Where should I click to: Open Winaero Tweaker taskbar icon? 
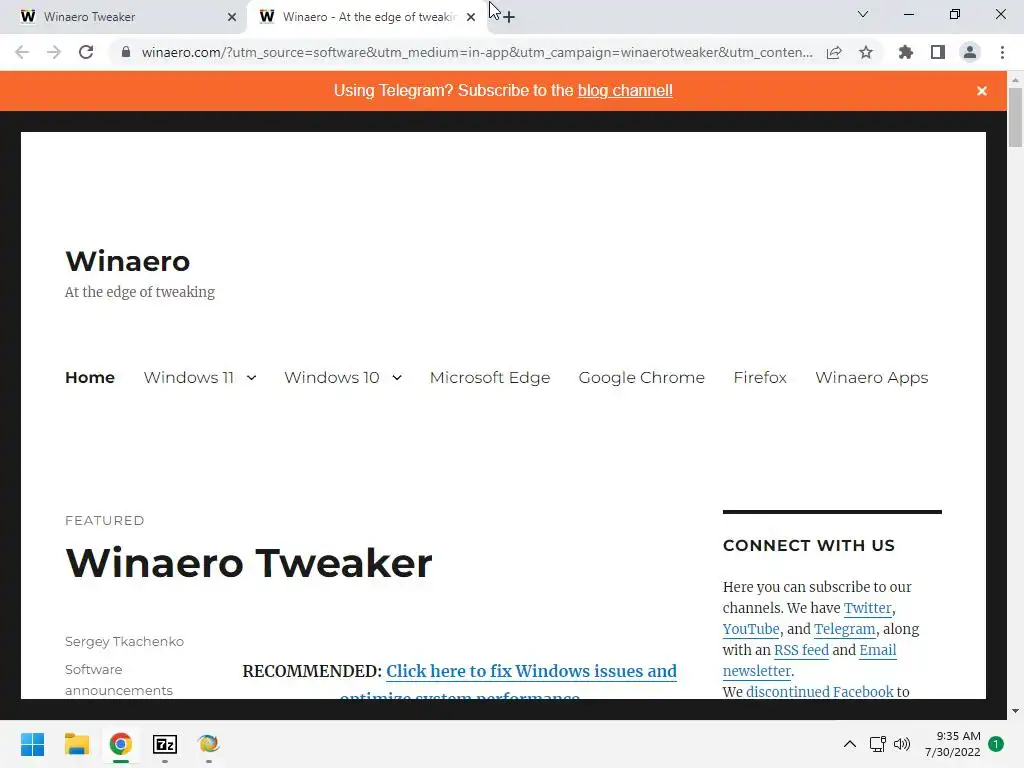208,744
